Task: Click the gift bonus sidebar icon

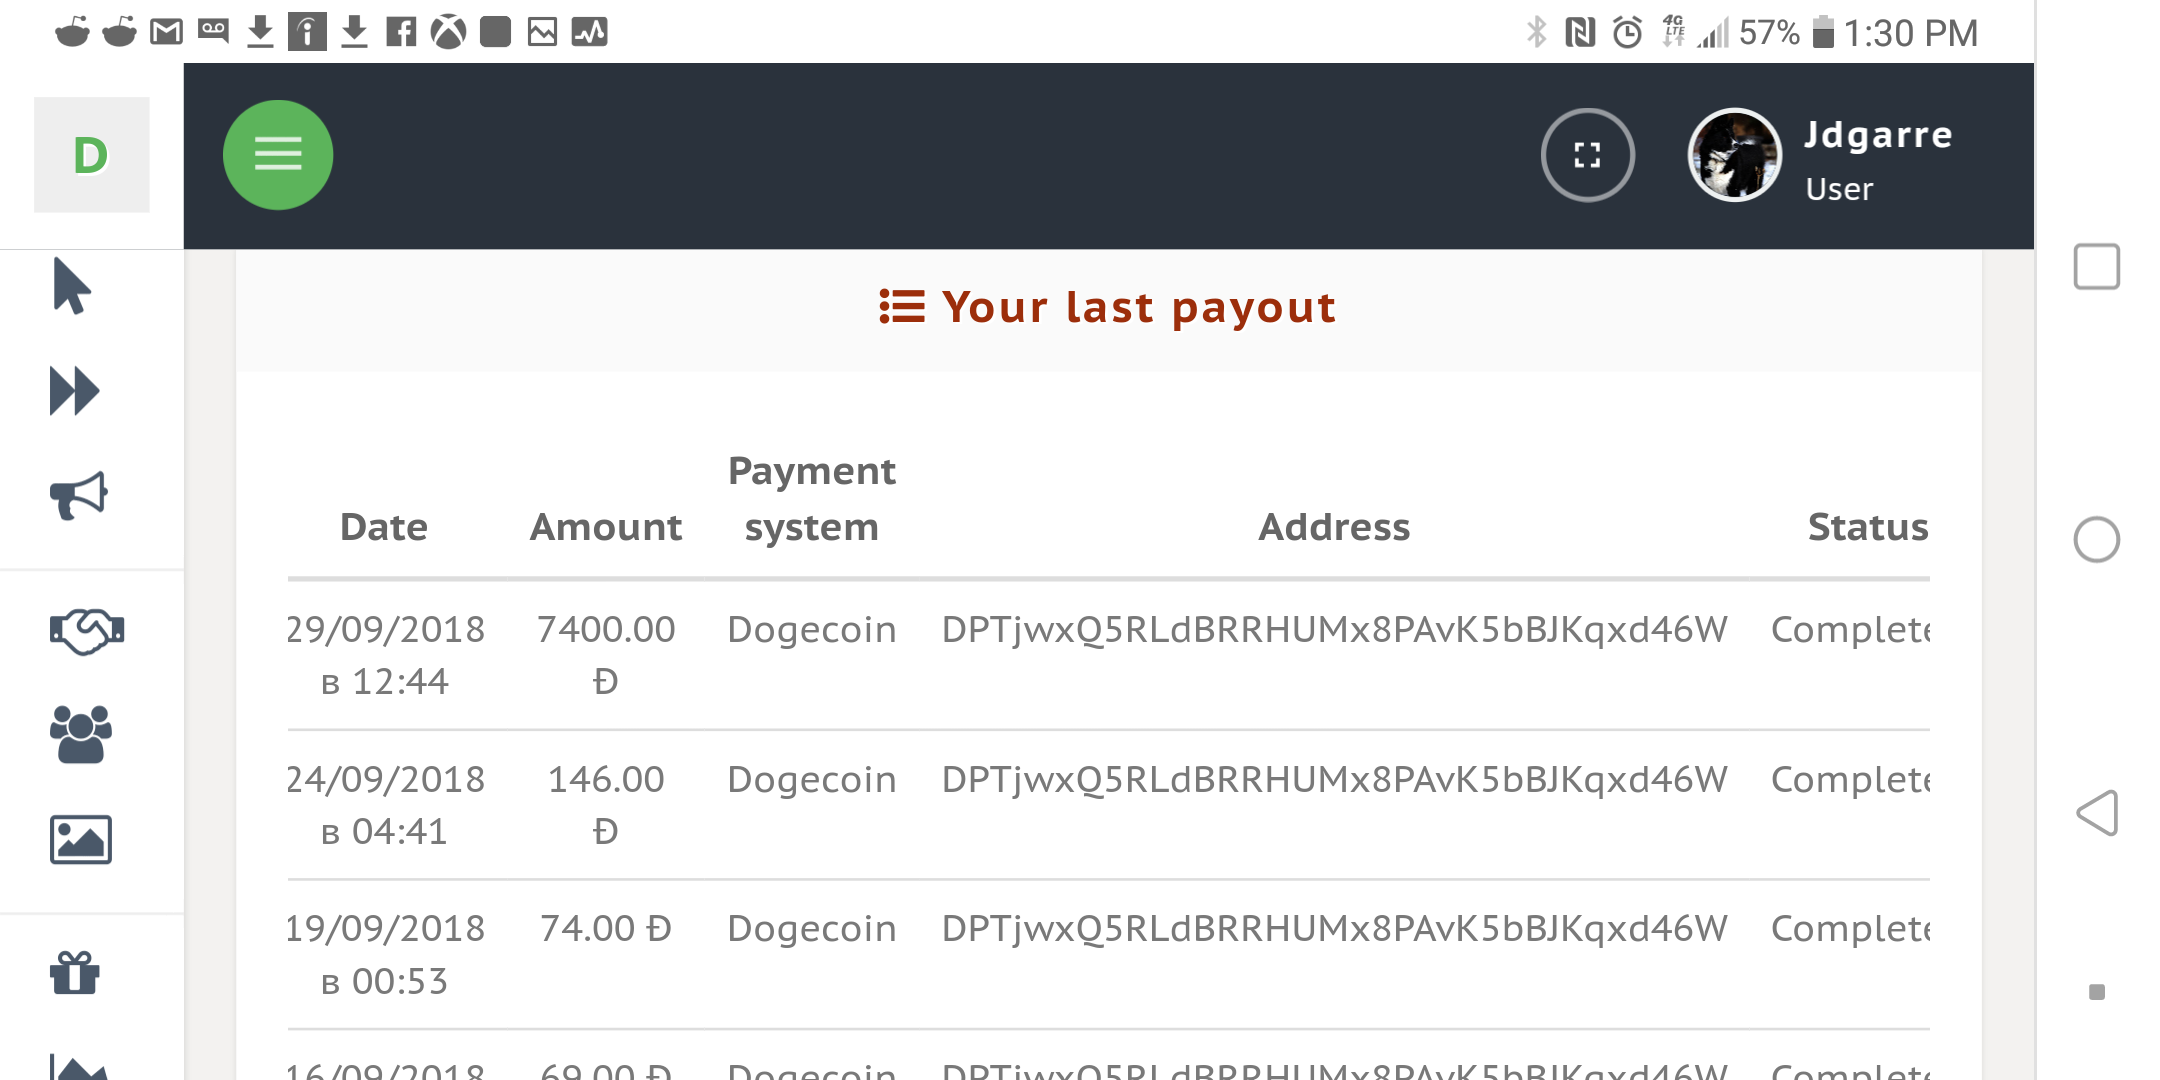Action: pyautogui.click(x=75, y=972)
